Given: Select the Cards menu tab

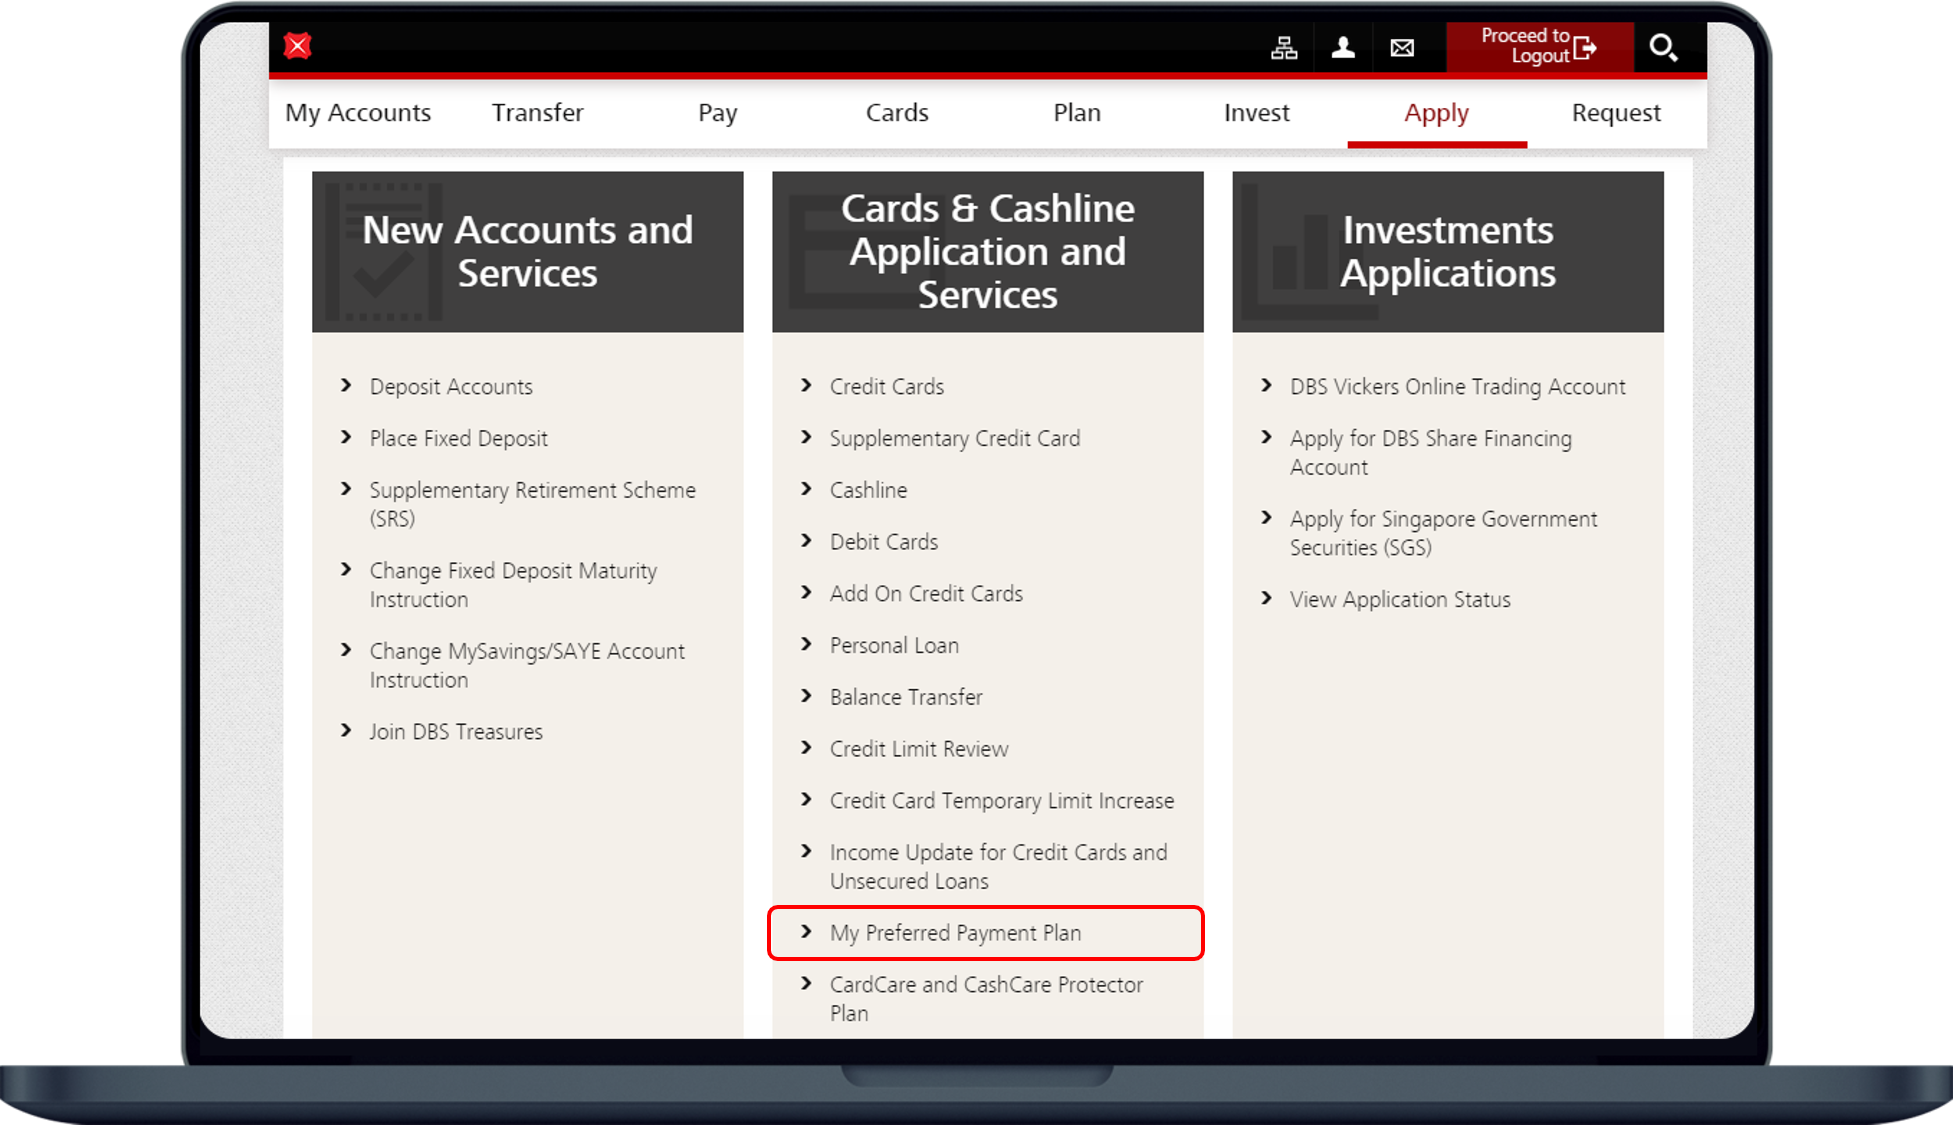Looking at the screenshot, I should tap(897, 113).
